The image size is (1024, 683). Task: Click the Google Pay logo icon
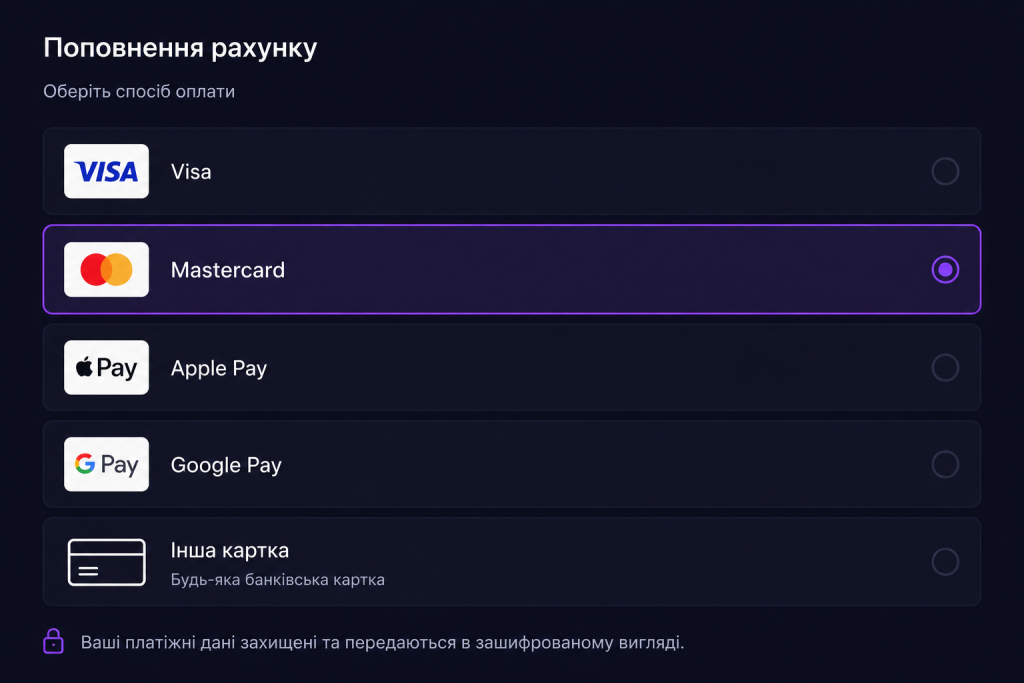(x=106, y=464)
